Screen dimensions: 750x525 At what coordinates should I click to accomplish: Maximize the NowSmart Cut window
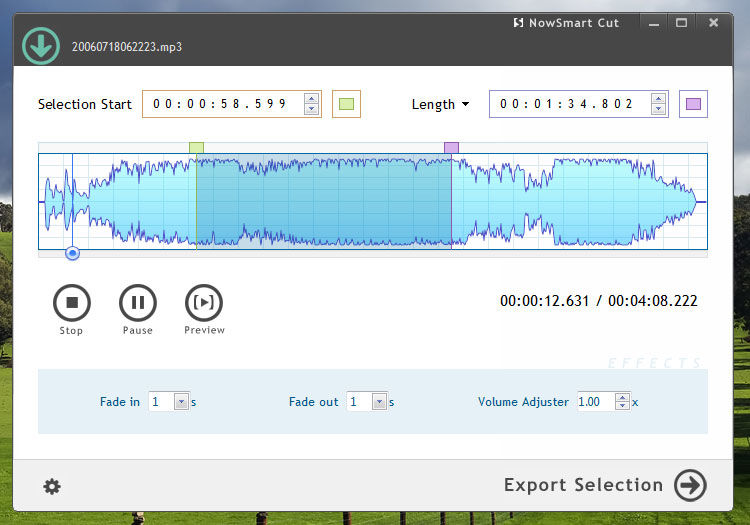[682, 23]
